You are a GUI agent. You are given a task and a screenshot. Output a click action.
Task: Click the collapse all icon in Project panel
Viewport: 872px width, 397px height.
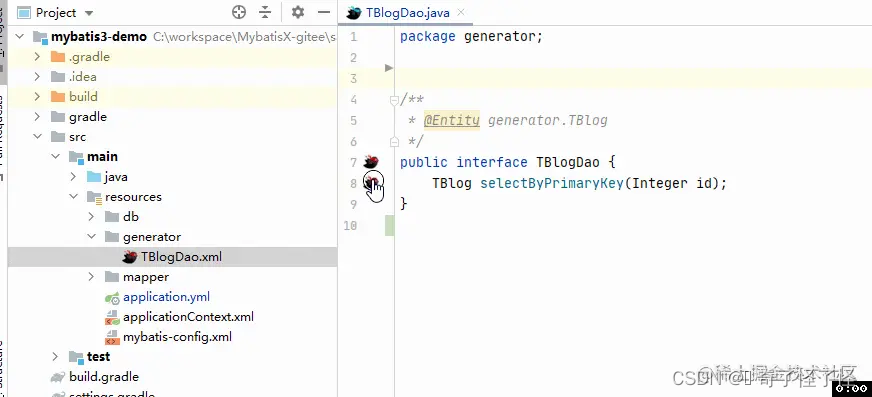(265, 12)
